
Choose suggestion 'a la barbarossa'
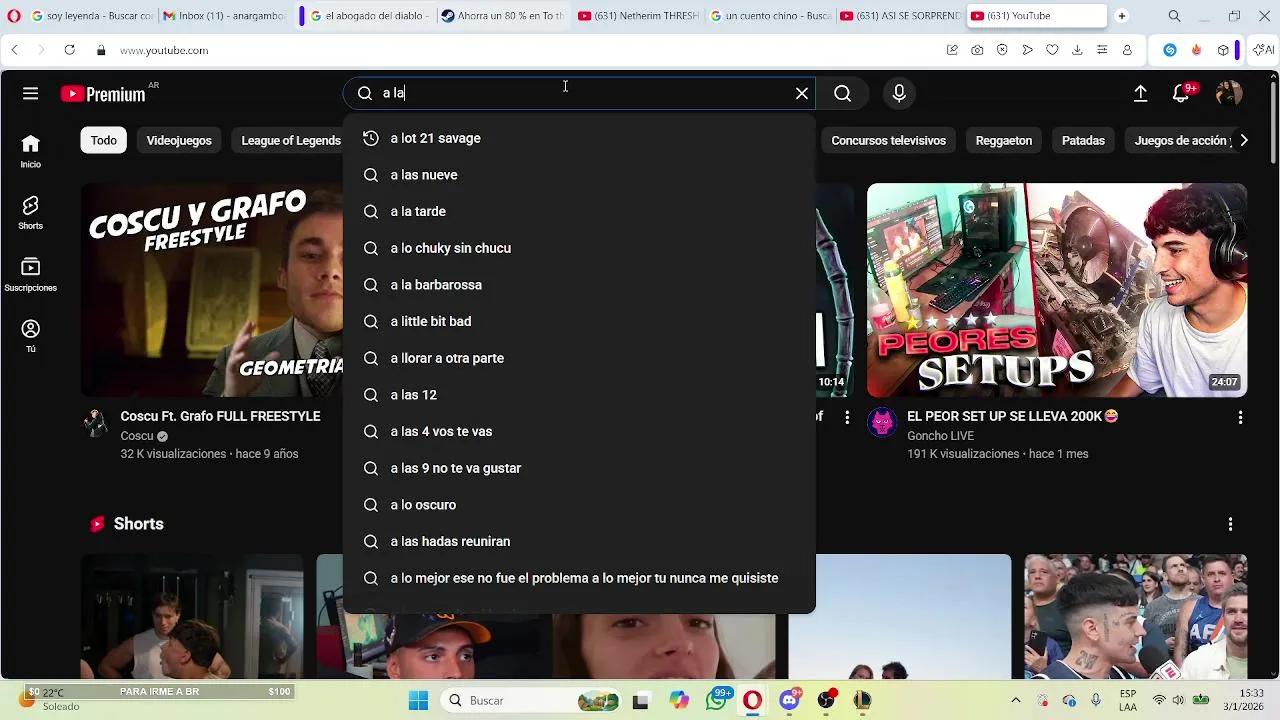tap(579, 285)
